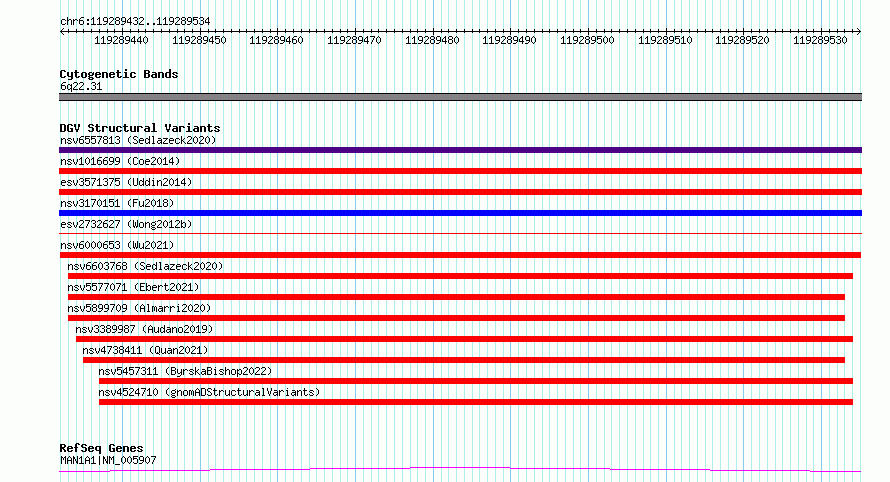890x482 pixels.
Task: Click the RefSeq Genes track title
Action: pos(101,449)
